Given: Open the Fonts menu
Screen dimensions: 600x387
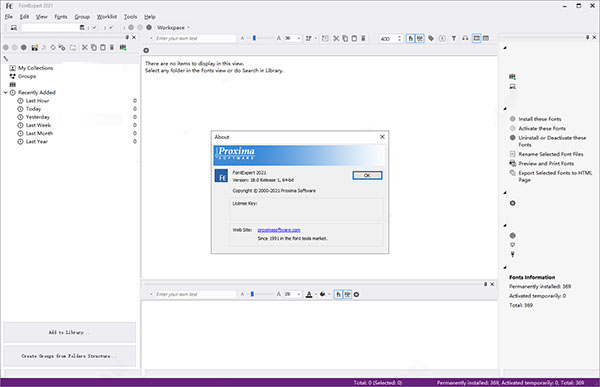Looking at the screenshot, I should pyautogui.click(x=61, y=17).
